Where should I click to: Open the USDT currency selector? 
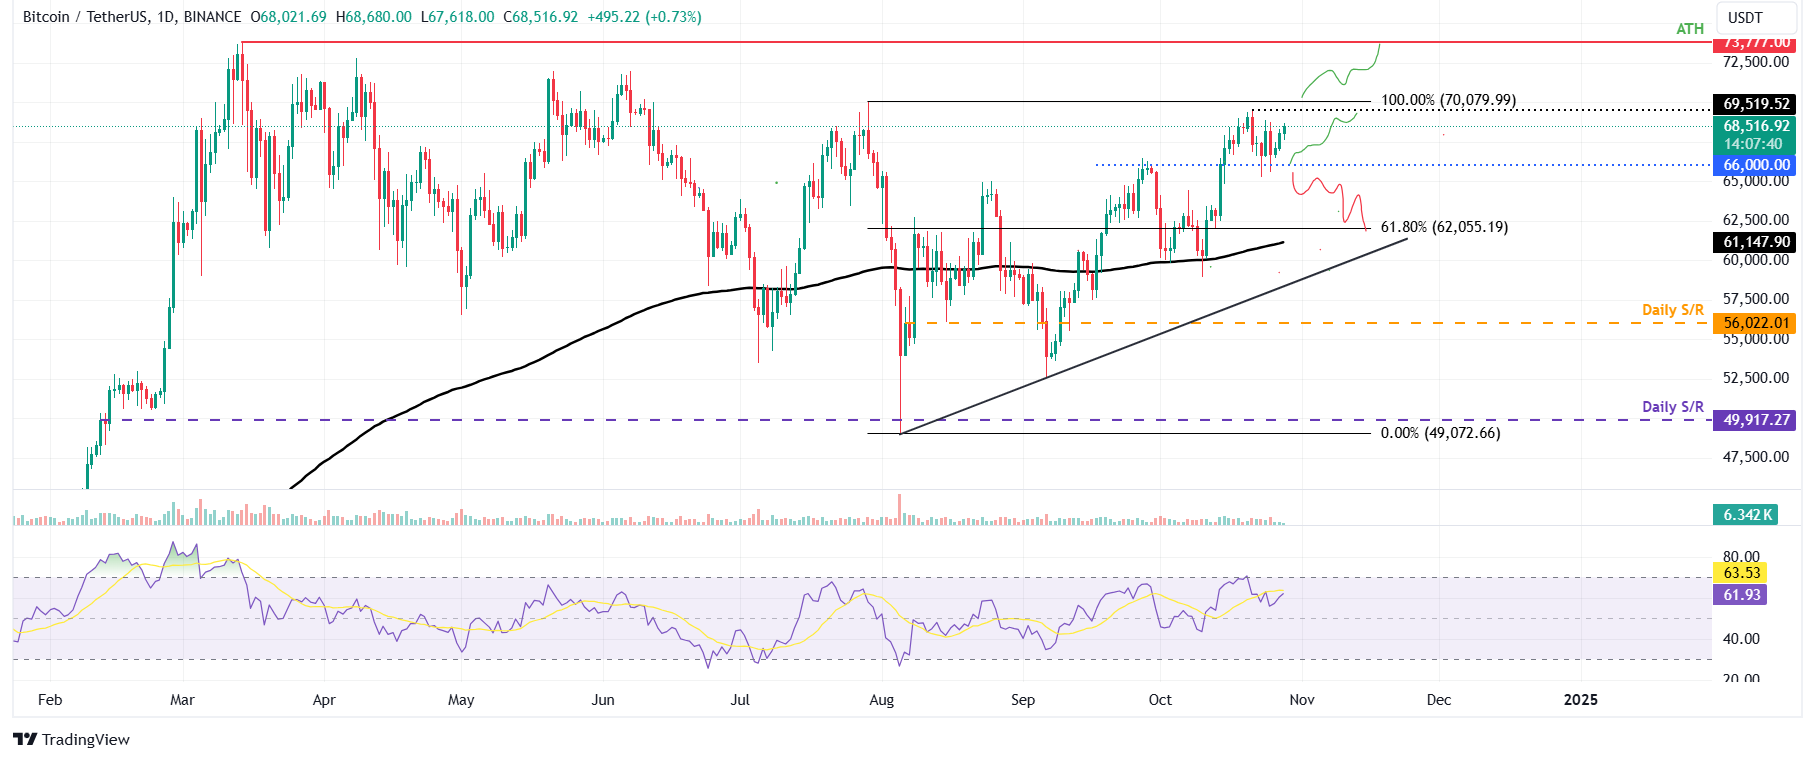1755,18
